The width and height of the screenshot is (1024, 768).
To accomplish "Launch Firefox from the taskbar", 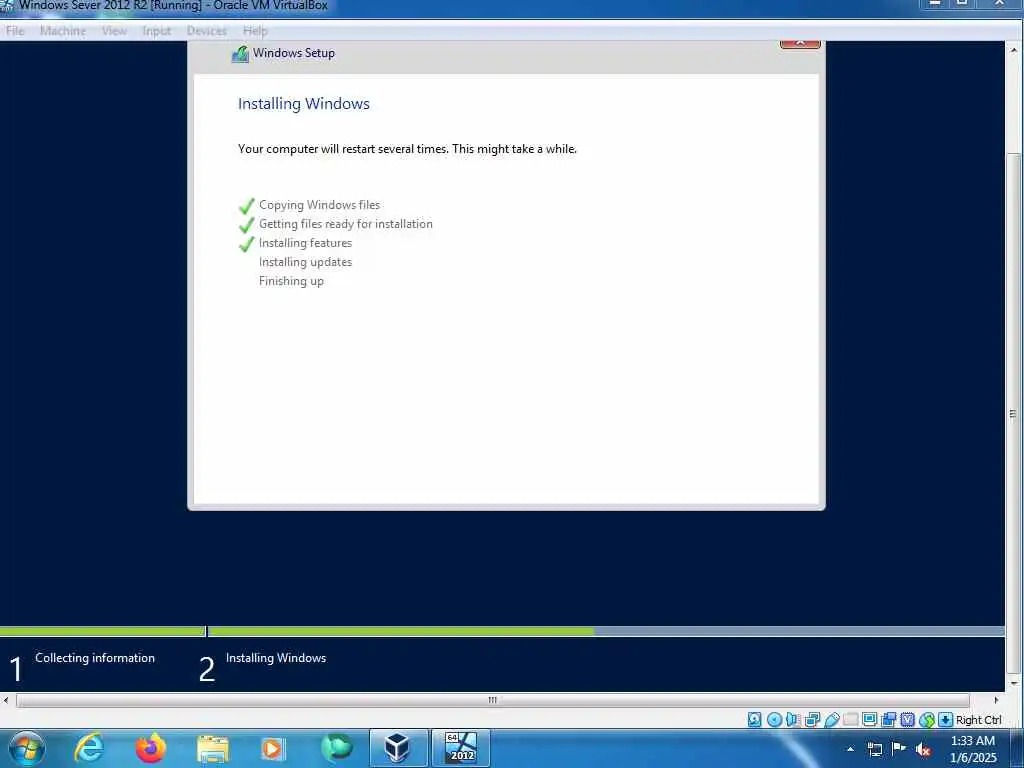I will (x=150, y=748).
